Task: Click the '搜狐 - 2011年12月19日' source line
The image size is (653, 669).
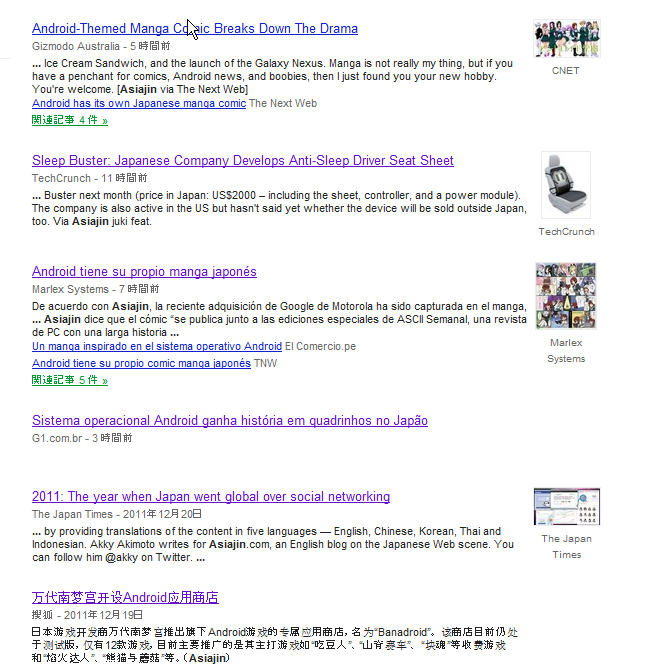Action: [x=87, y=615]
